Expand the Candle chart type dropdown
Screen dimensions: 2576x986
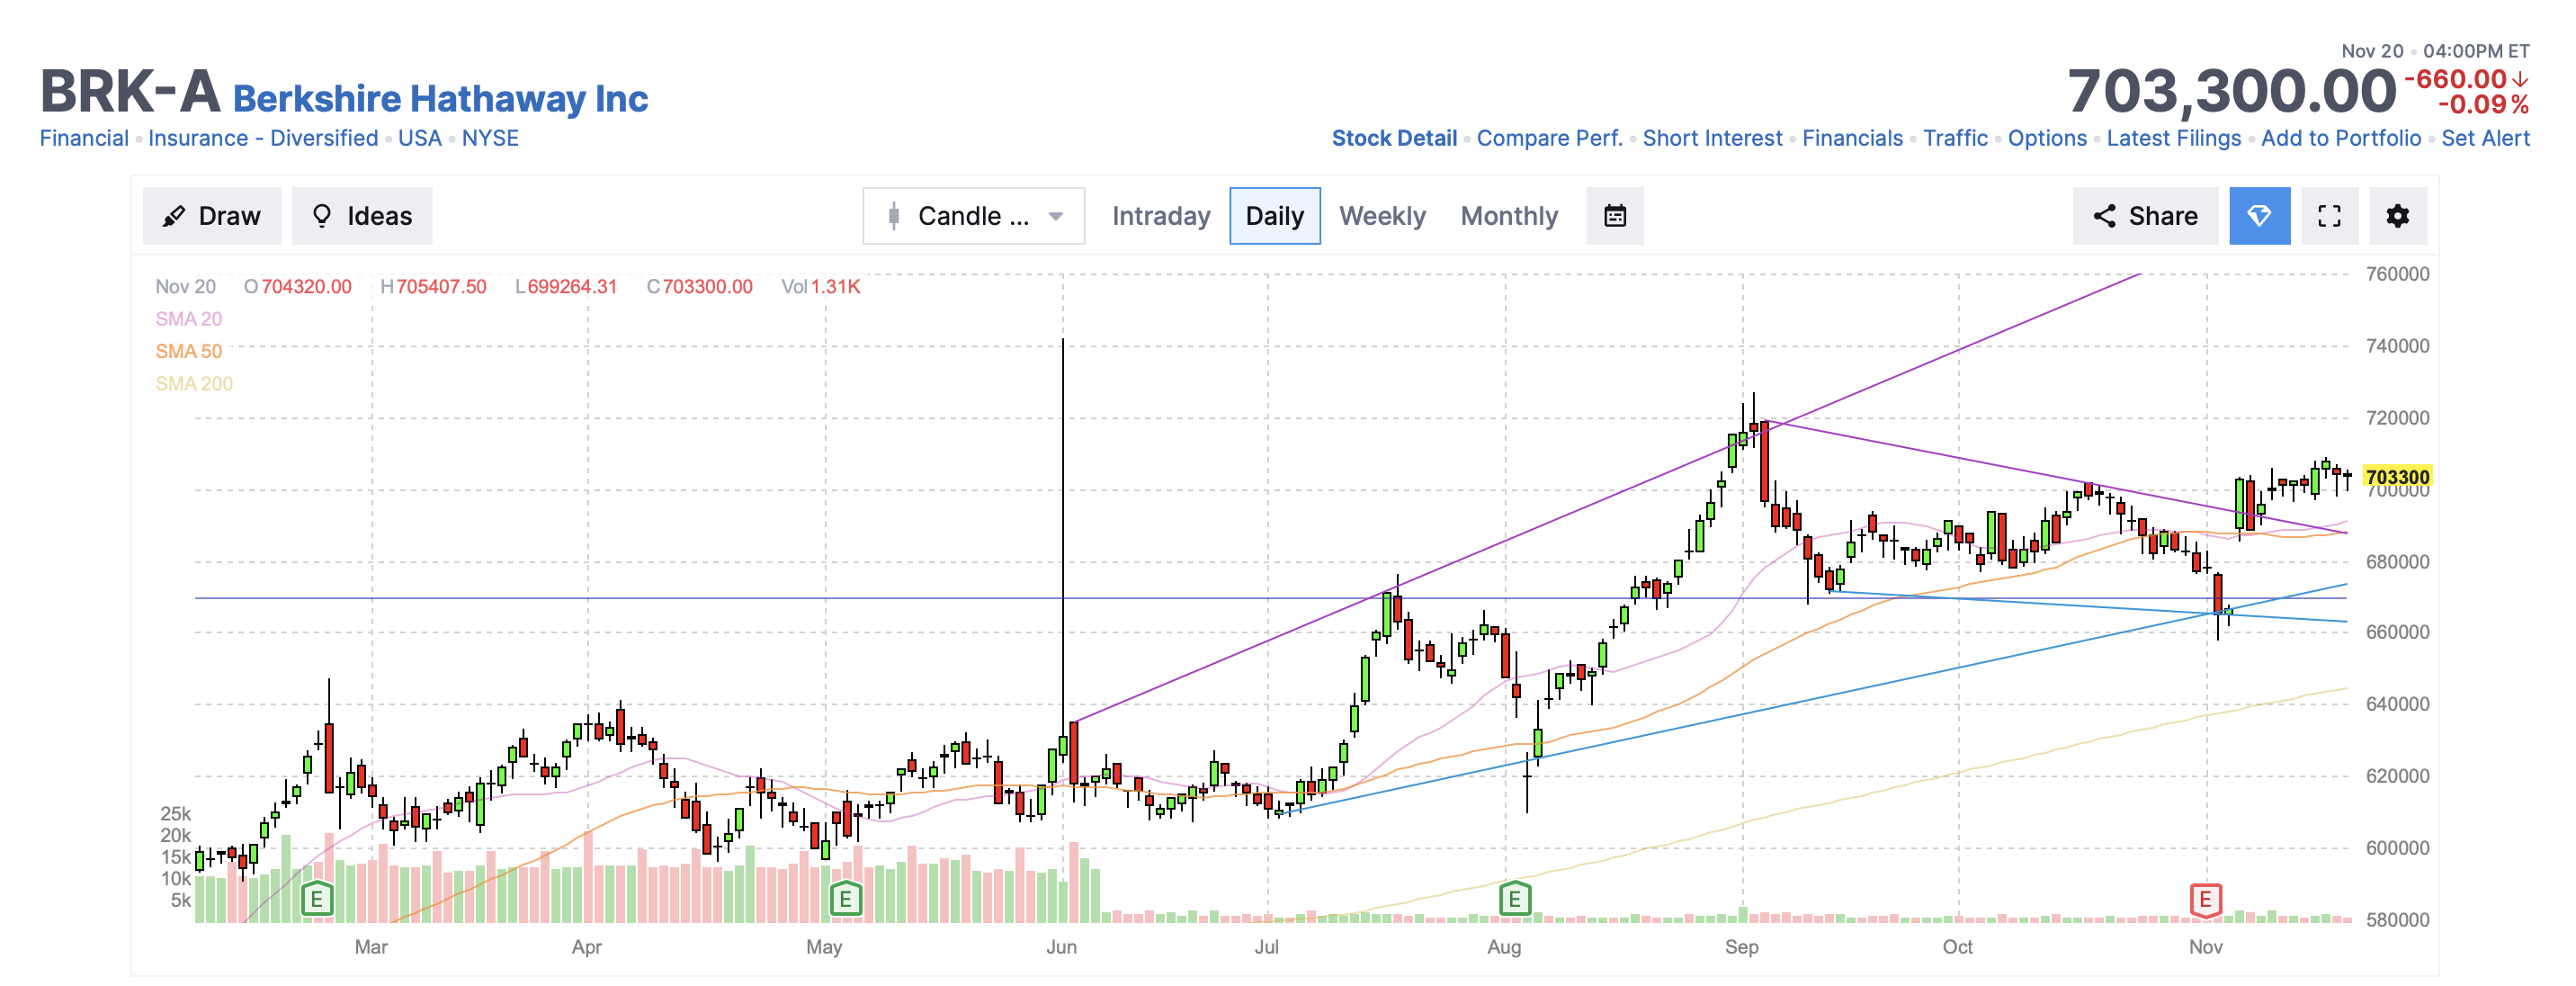pos(973,216)
